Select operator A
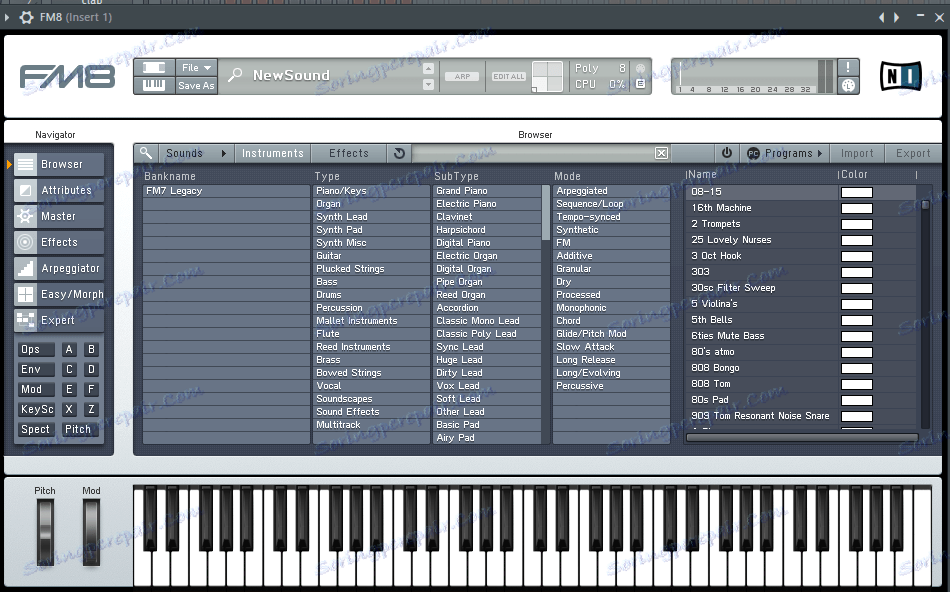The height and width of the screenshot is (592, 950). pyautogui.click(x=69, y=350)
